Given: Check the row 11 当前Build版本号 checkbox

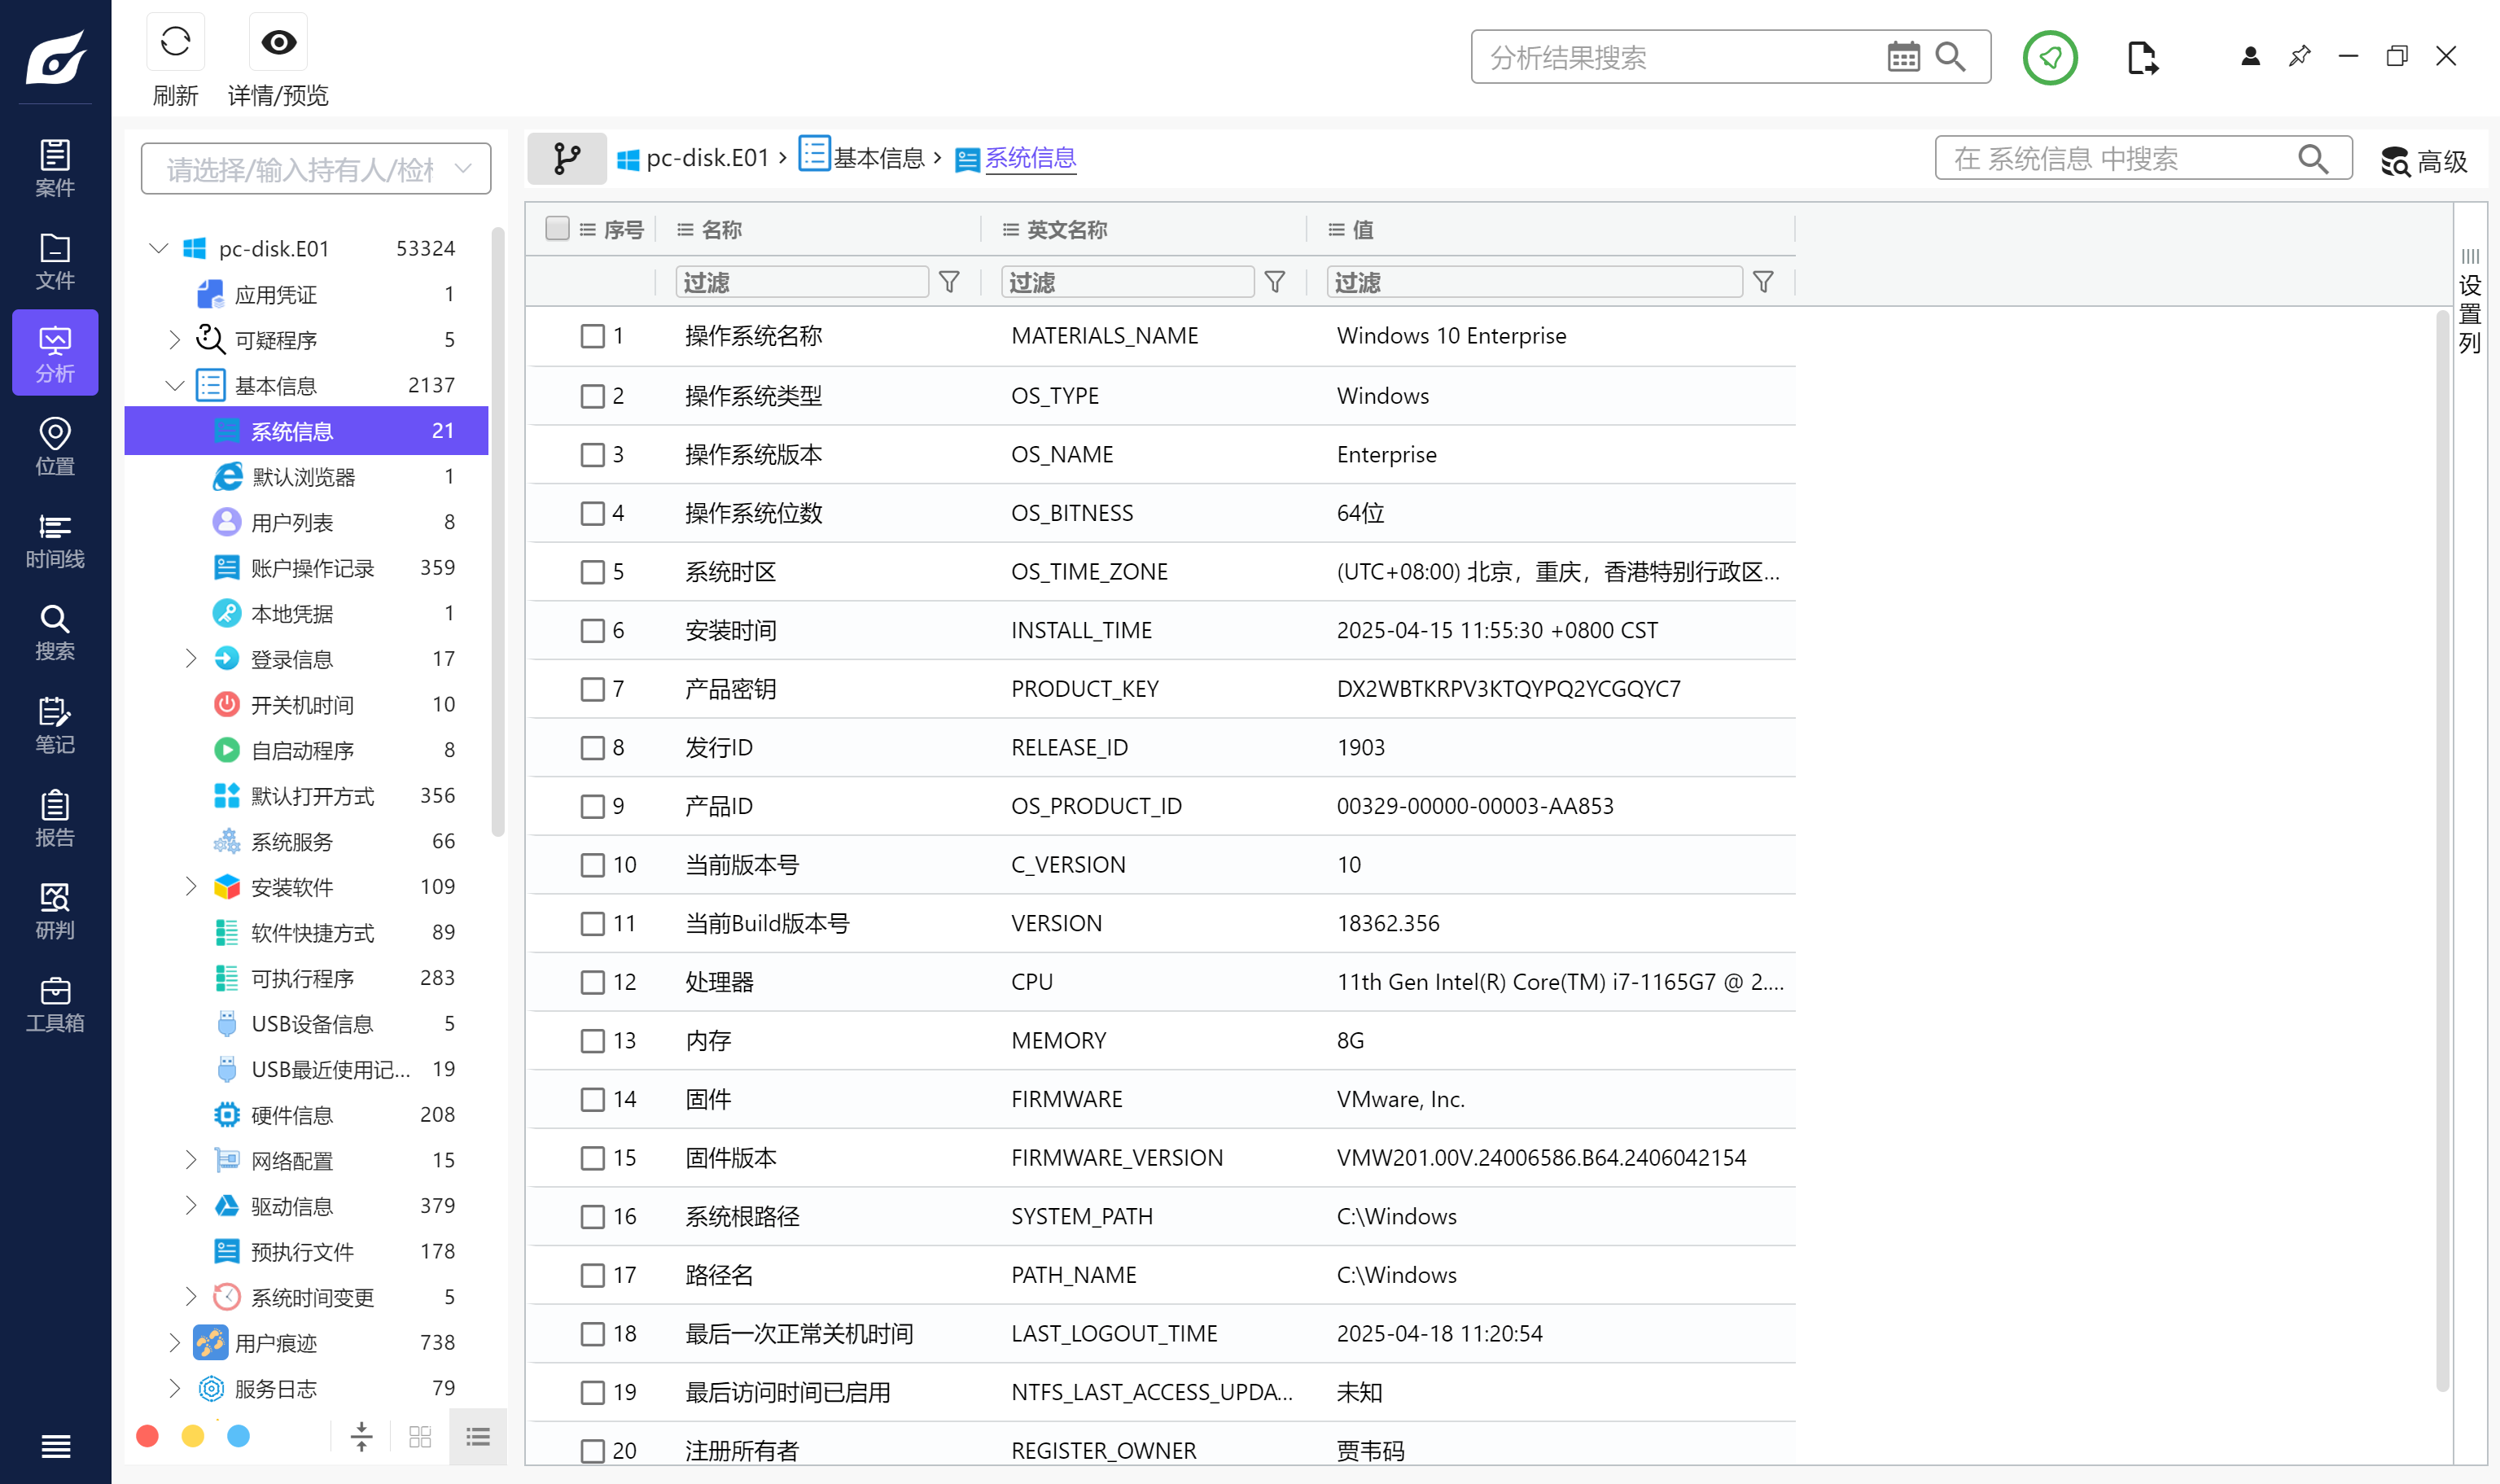Looking at the screenshot, I should coord(592,923).
